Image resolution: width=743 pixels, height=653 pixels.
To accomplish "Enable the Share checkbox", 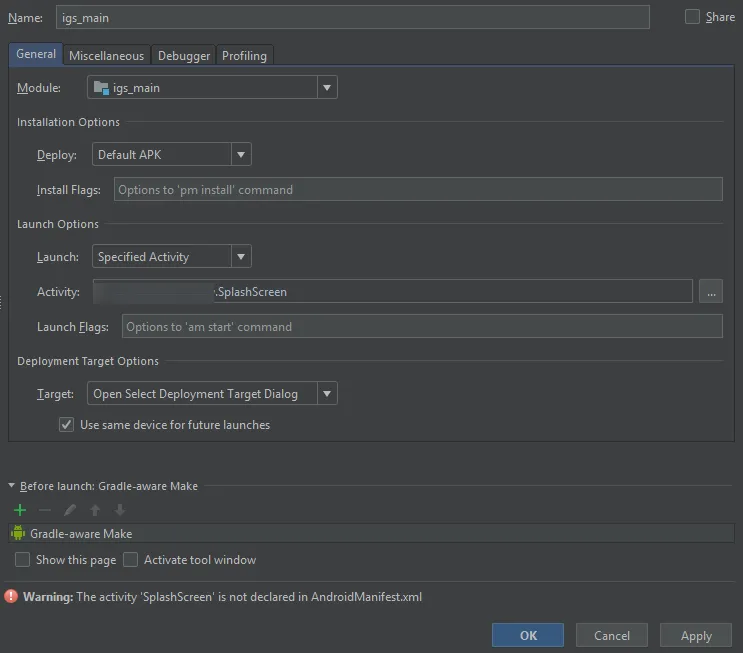I will tap(692, 17).
